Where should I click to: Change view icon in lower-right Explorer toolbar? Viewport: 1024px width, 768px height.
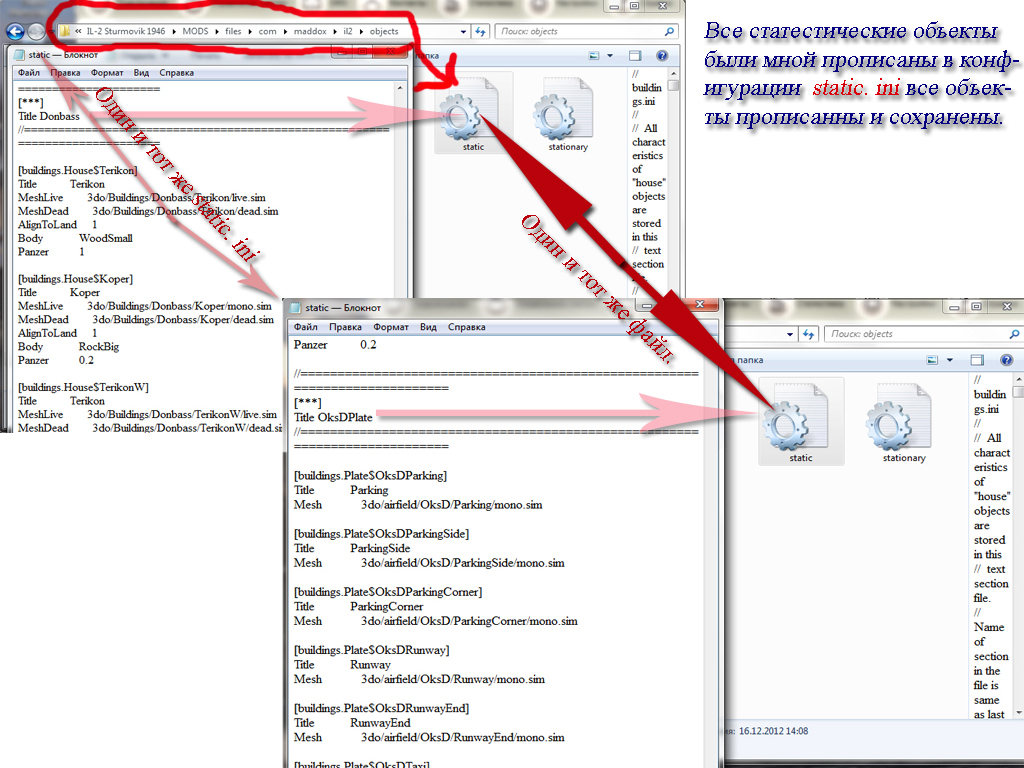click(x=932, y=360)
